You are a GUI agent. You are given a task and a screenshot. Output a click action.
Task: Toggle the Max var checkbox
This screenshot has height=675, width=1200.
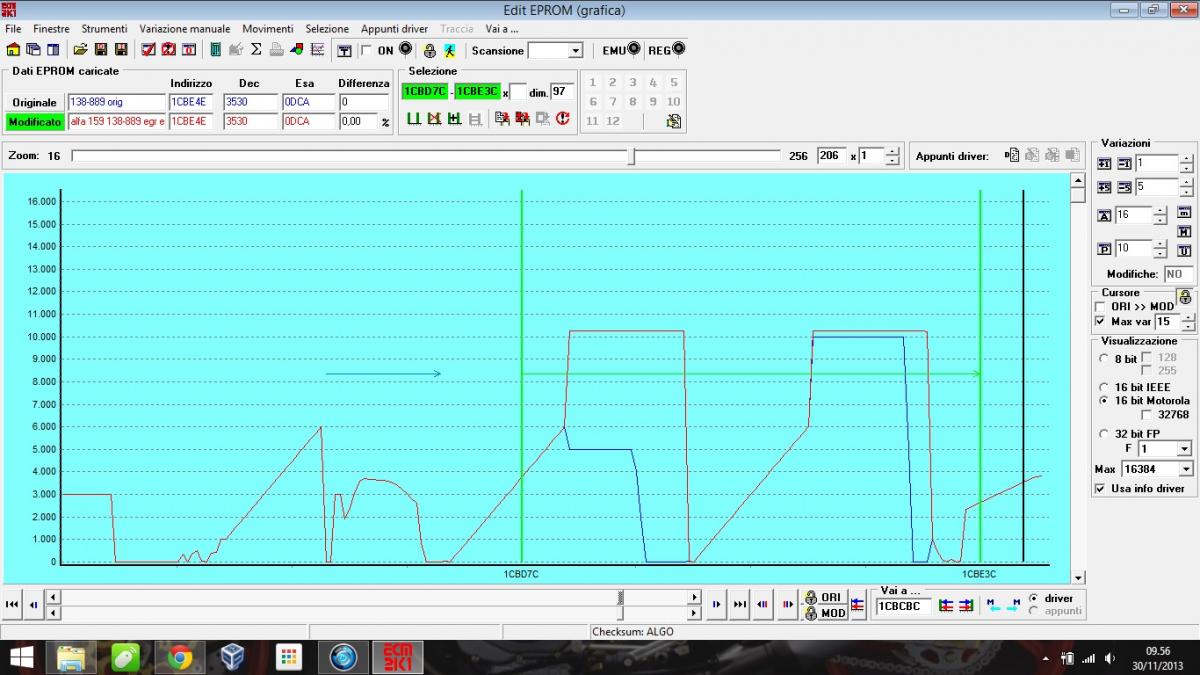[x=1101, y=322]
